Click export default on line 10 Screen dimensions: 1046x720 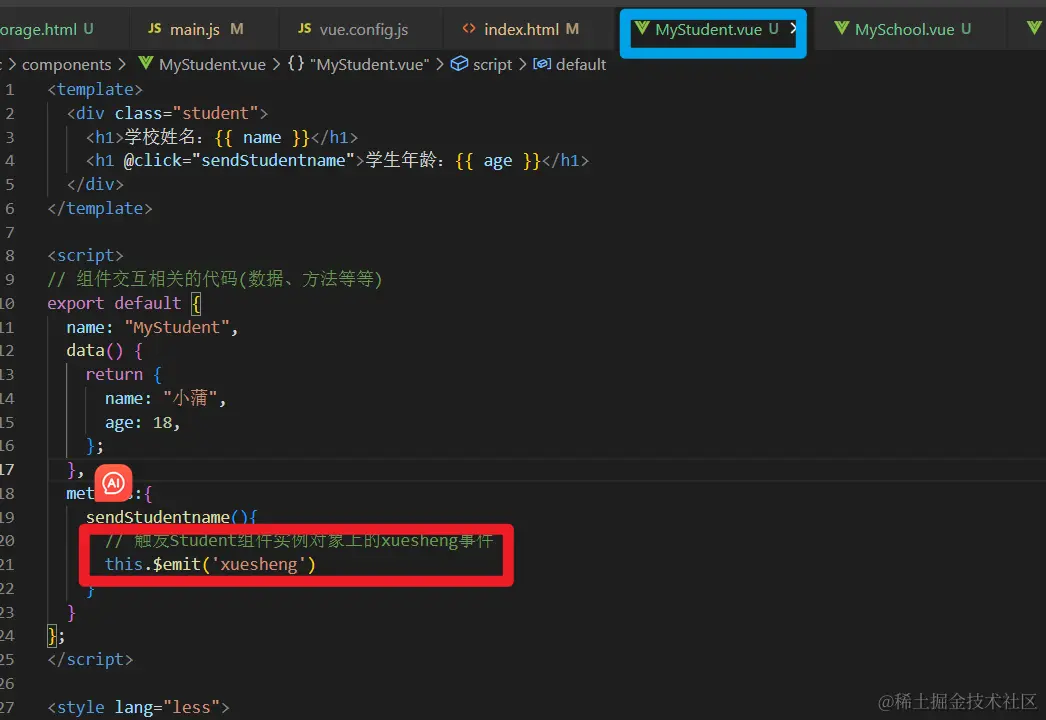tap(114, 303)
